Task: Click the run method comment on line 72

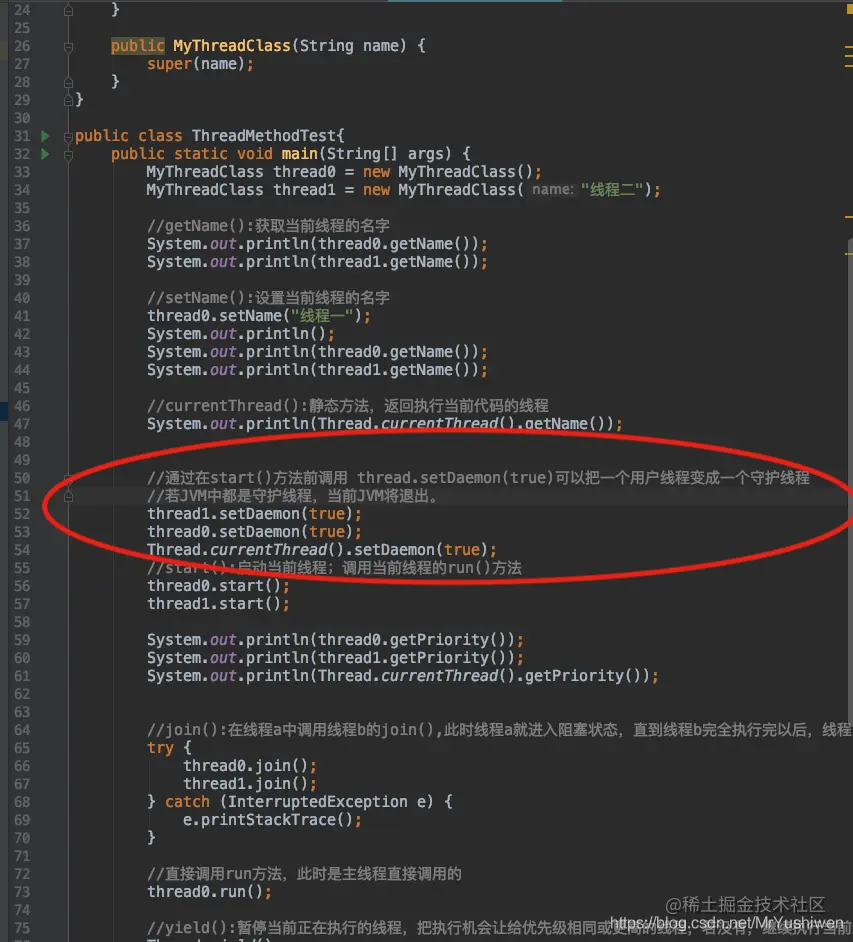Action: pos(304,874)
